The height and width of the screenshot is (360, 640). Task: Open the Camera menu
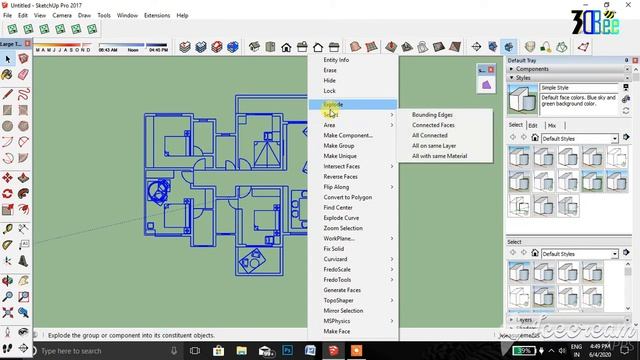(x=62, y=16)
